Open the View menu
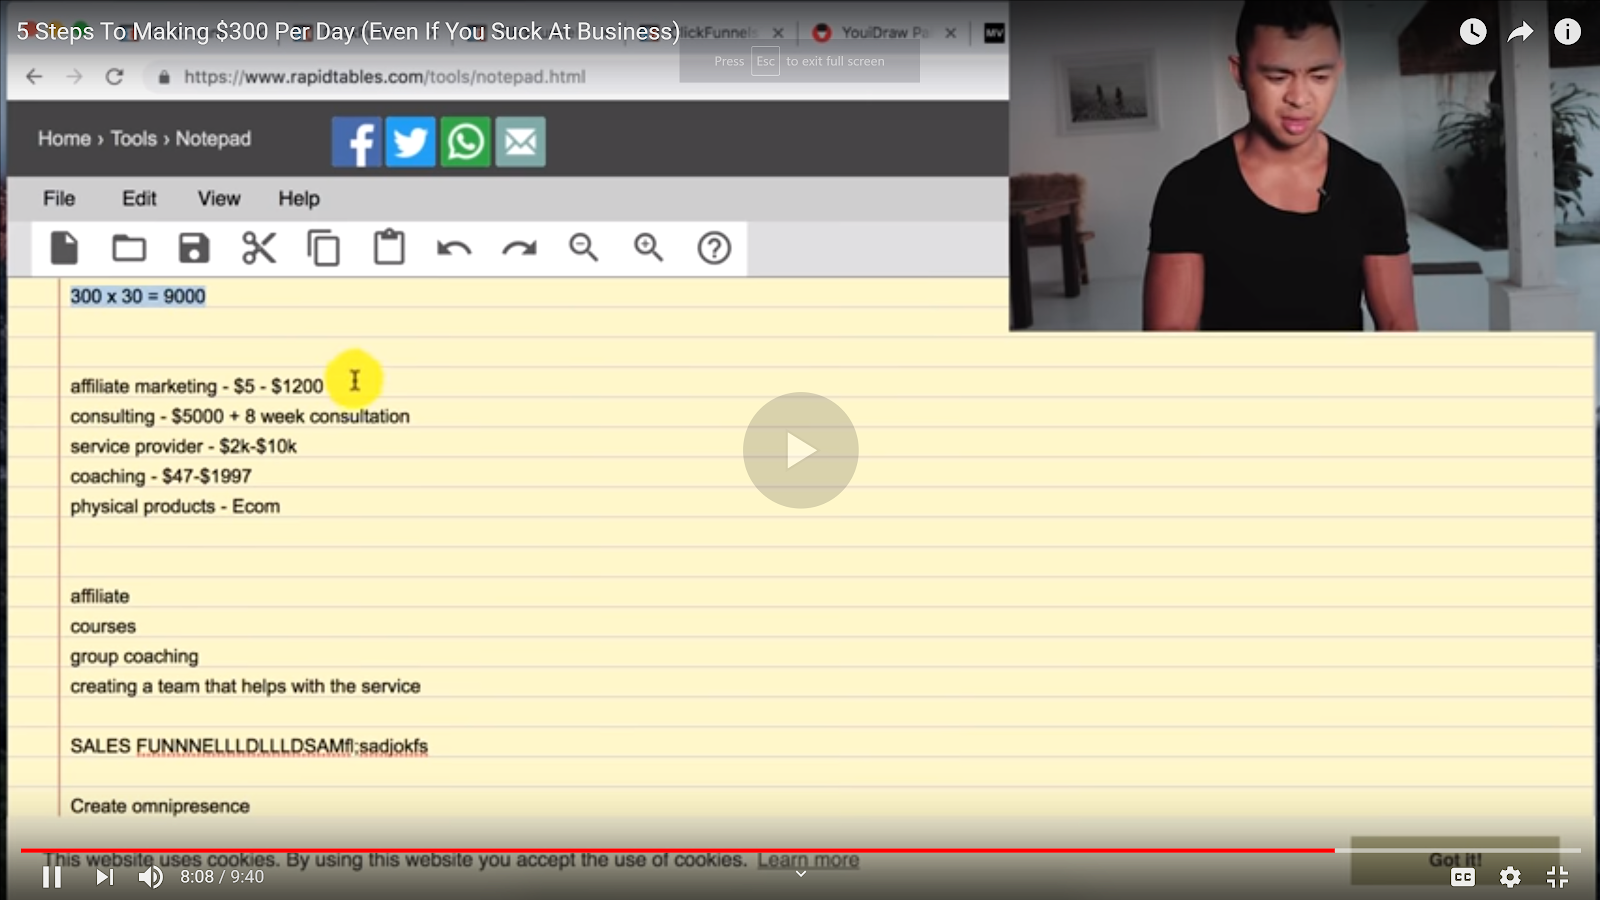The image size is (1600, 900). [x=219, y=198]
